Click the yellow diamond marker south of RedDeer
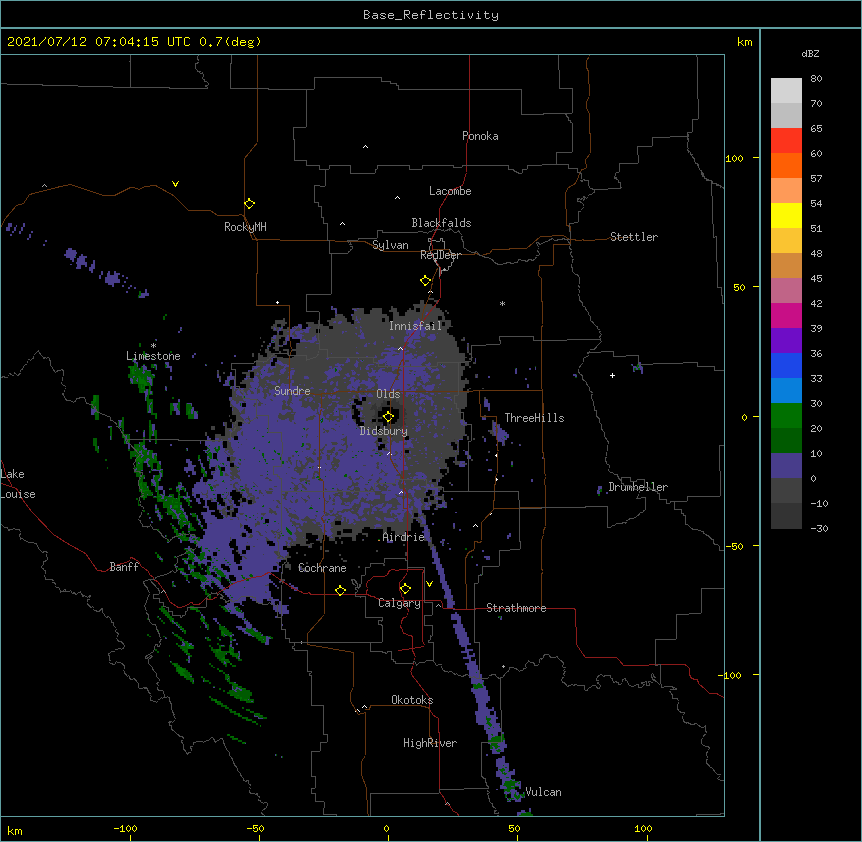Image resolution: width=862 pixels, height=842 pixels. click(425, 281)
